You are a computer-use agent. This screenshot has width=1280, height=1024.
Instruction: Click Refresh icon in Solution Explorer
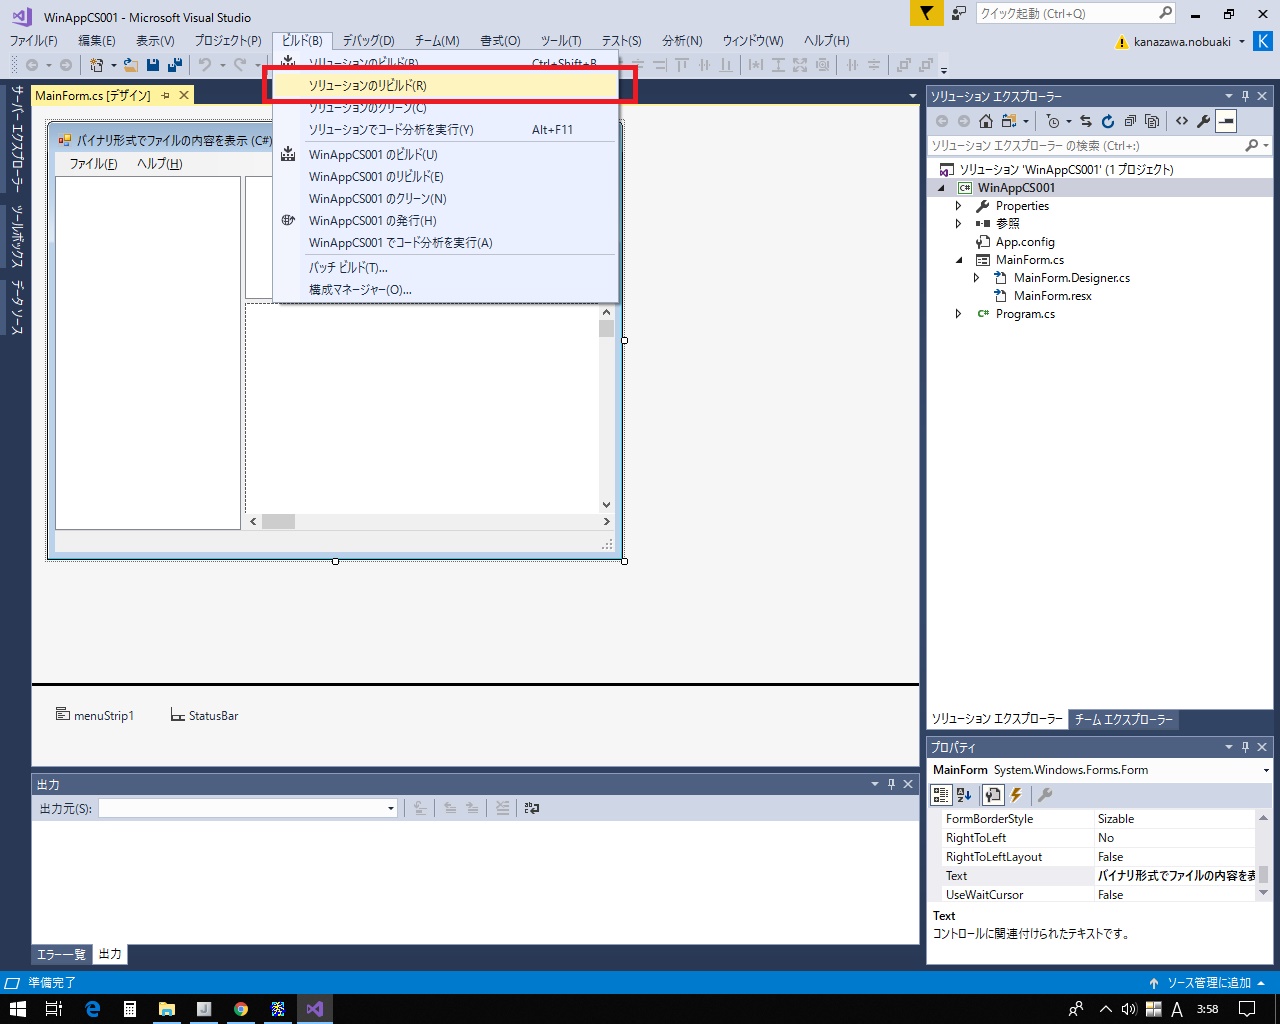1108,121
